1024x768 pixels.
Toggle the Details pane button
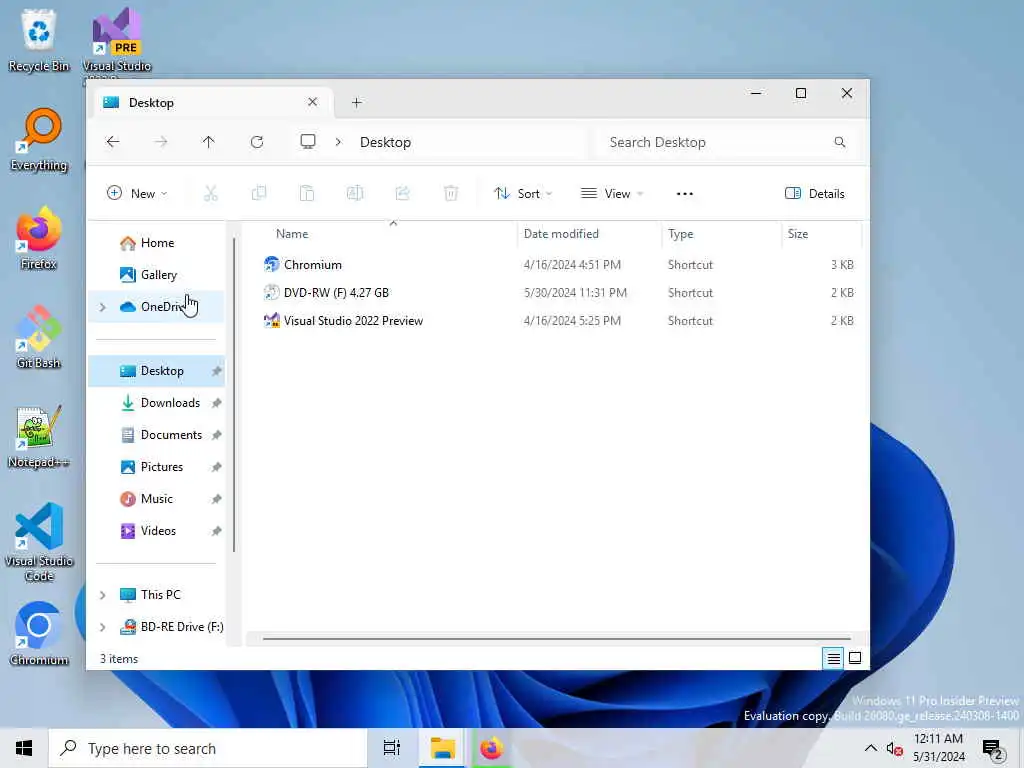pyautogui.click(x=814, y=193)
